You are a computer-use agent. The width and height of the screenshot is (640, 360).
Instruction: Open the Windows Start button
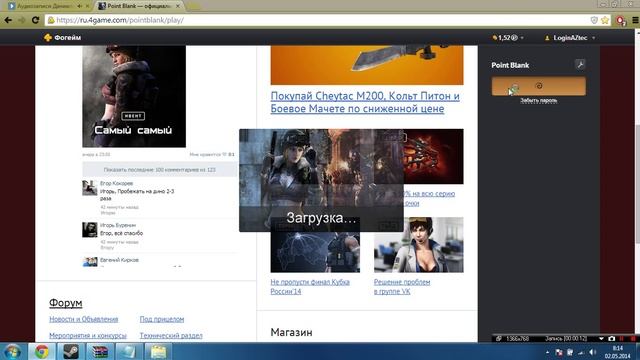pos(13,351)
